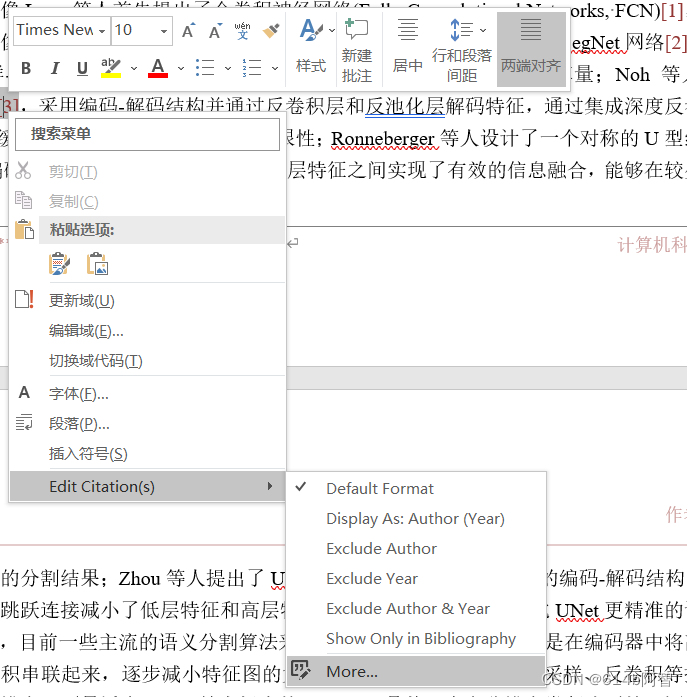Open font color dropdown arrow

[x=180, y=68]
